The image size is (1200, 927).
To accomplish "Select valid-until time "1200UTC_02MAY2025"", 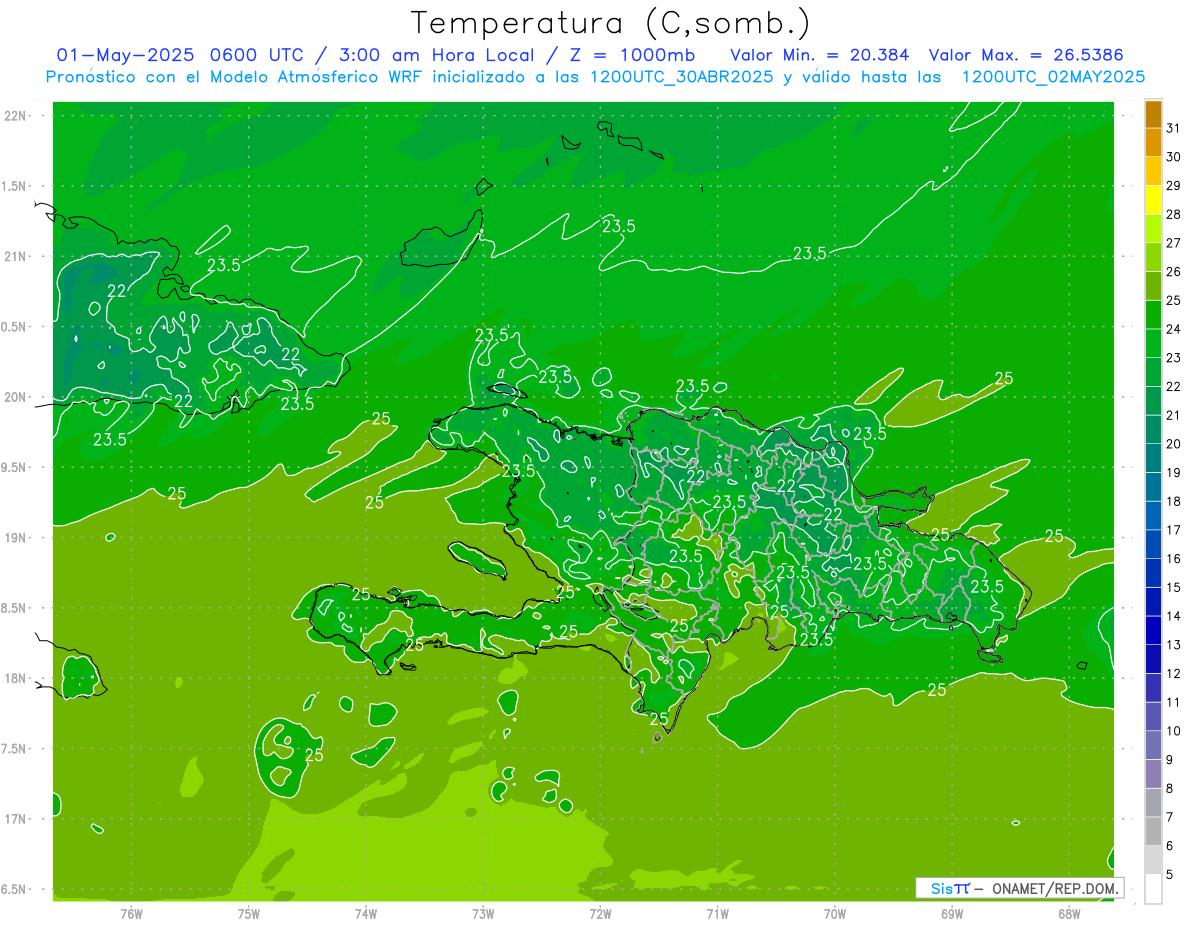I will tap(1053, 77).
